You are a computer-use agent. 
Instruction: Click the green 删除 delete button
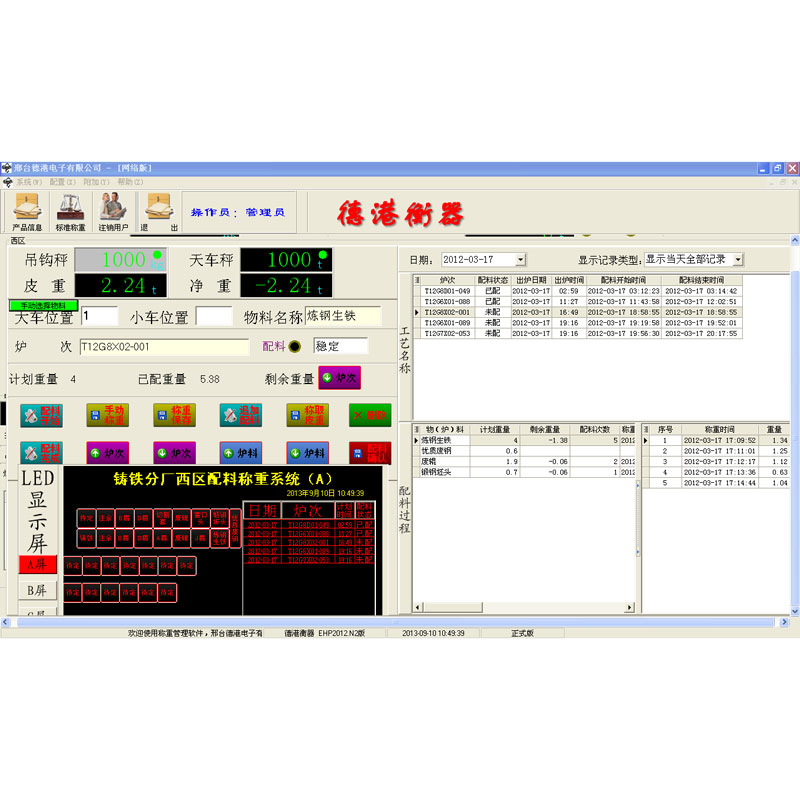pyautogui.click(x=370, y=415)
